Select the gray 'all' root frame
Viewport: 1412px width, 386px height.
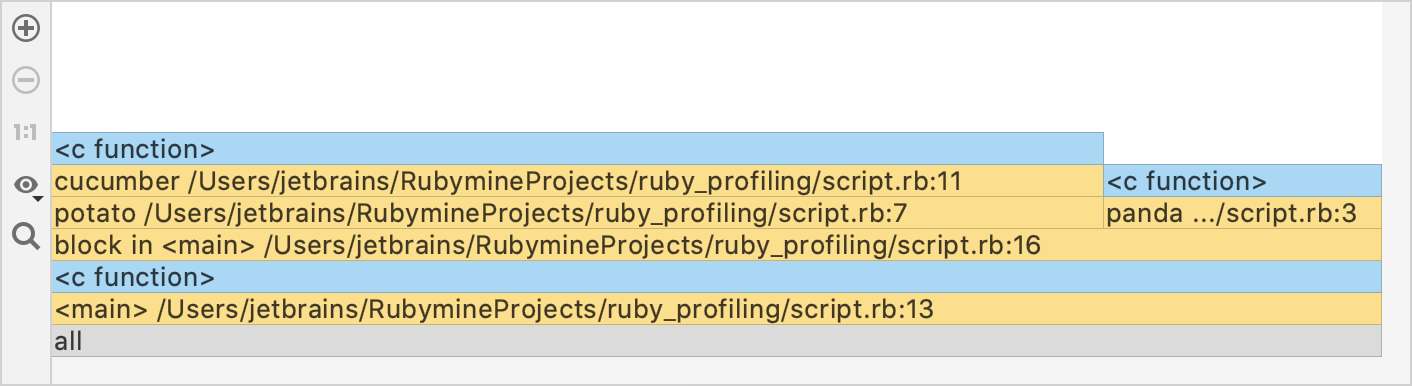[x=716, y=341]
